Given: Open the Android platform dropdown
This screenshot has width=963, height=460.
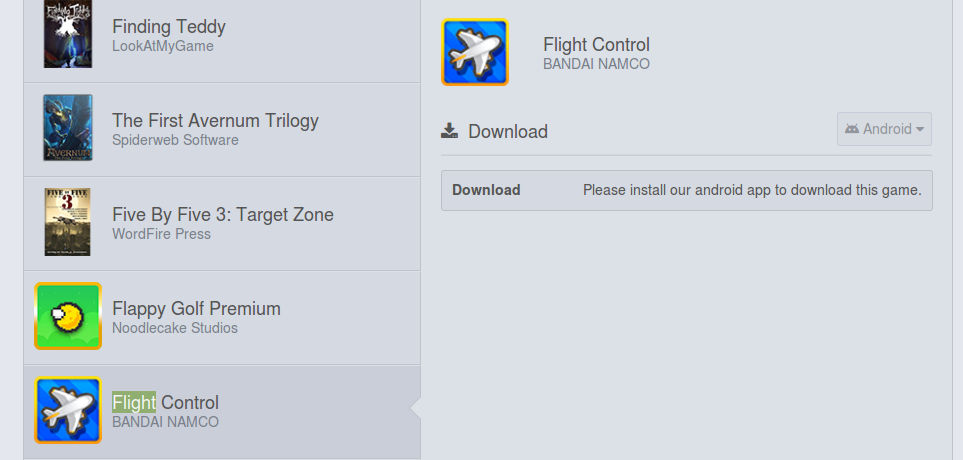Looking at the screenshot, I should coord(884,129).
